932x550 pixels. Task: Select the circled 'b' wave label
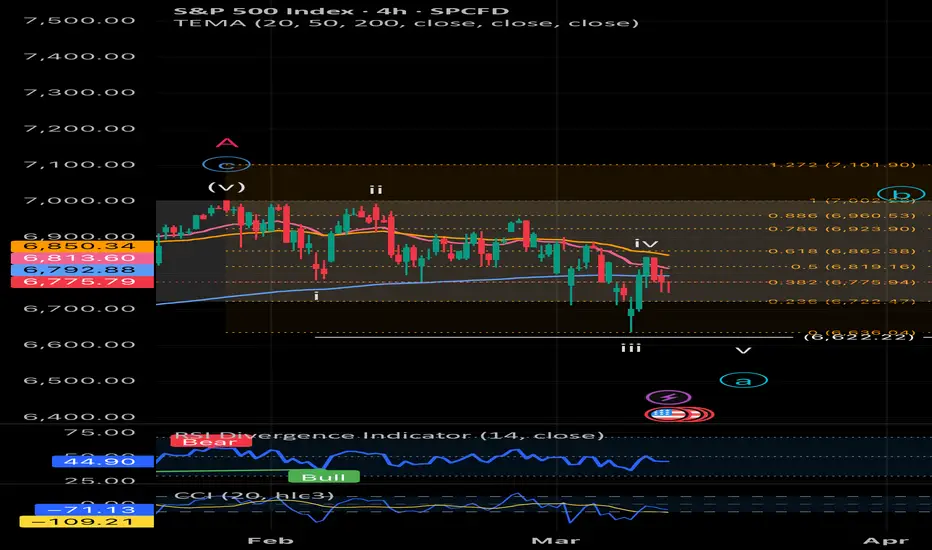901,194
